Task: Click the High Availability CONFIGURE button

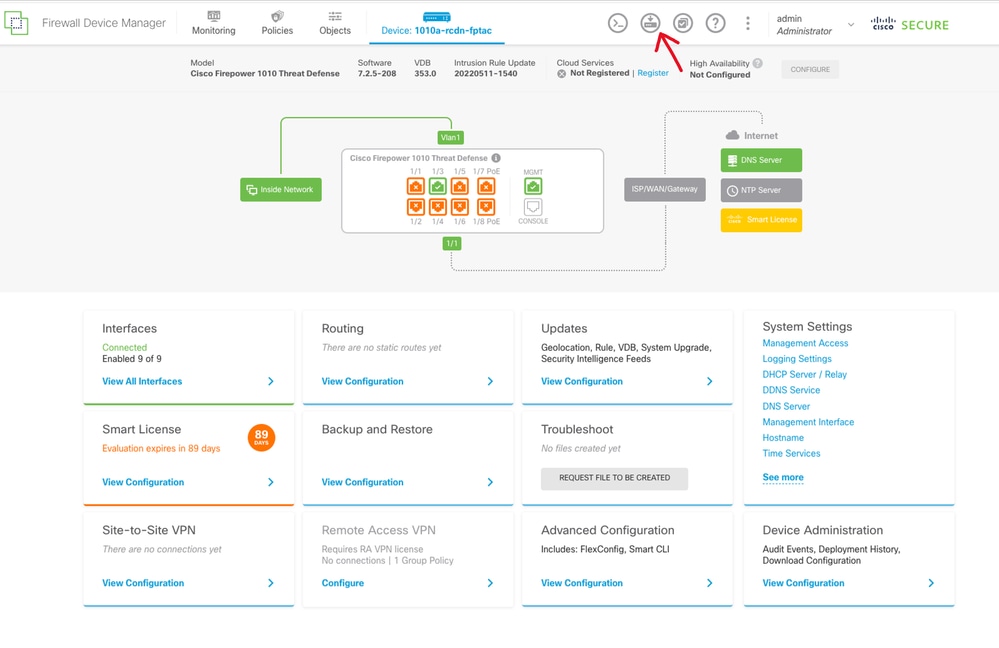Action: [810, 69]
